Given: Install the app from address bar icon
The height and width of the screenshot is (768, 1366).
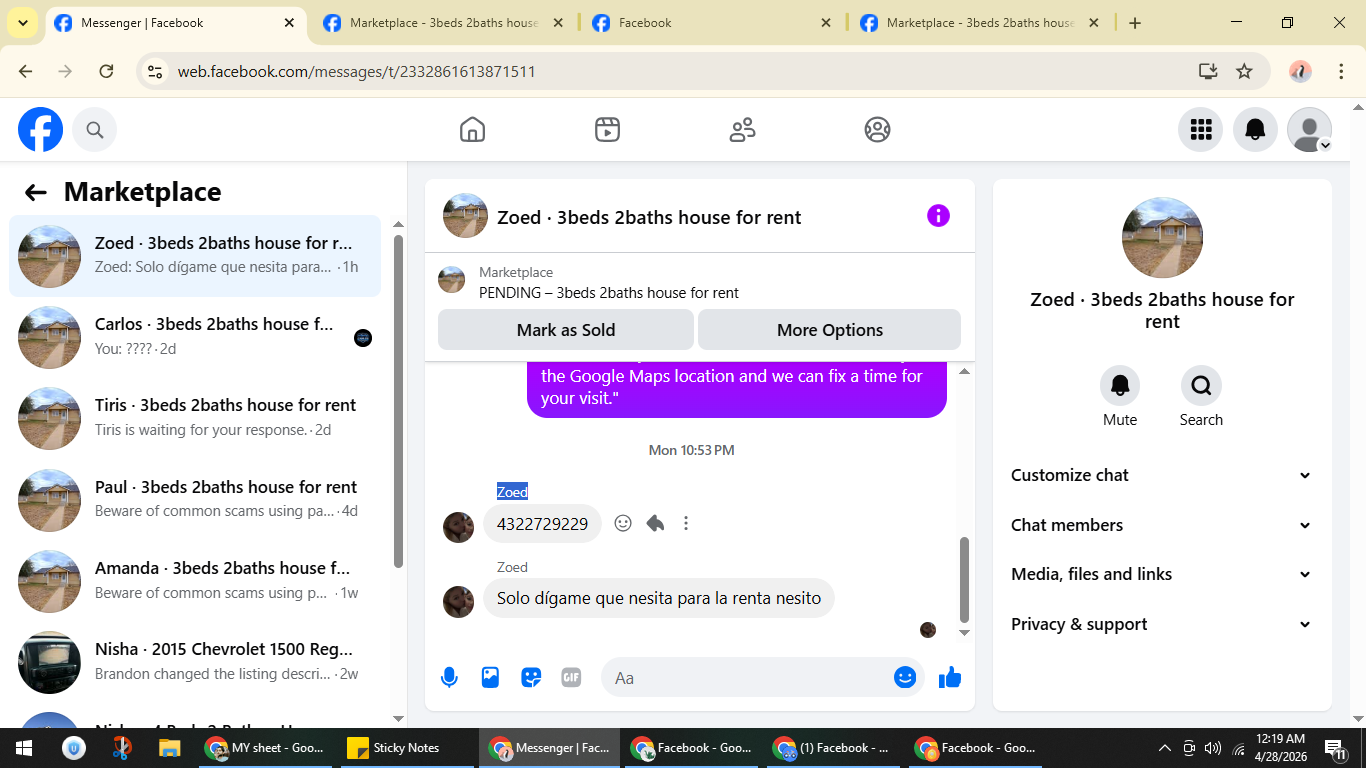Looking at the screenshot, I should tap(1208, 71).
